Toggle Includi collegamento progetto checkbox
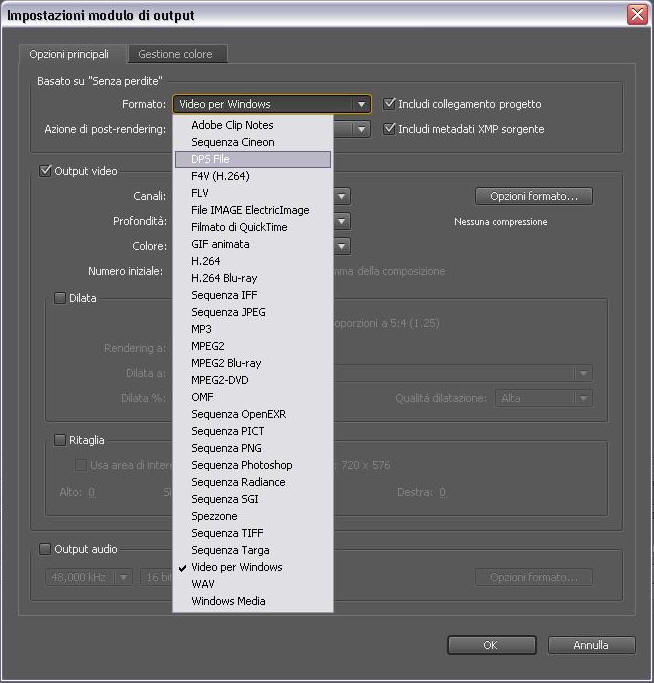This screenshot has height=683, width=654. click(x=389, y=104)
